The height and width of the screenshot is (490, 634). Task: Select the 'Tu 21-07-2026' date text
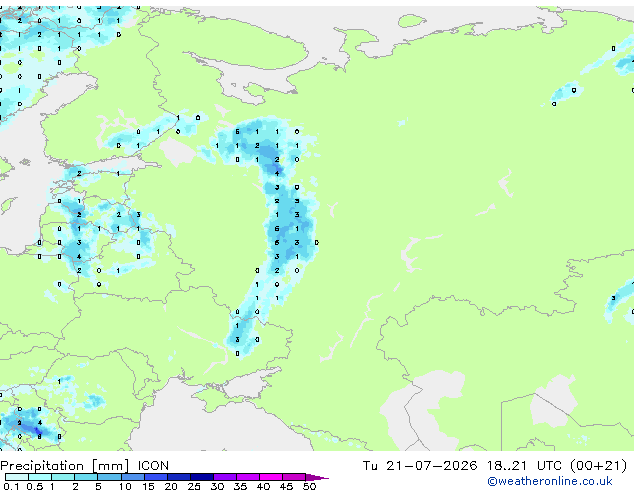[x=420, y=466]
